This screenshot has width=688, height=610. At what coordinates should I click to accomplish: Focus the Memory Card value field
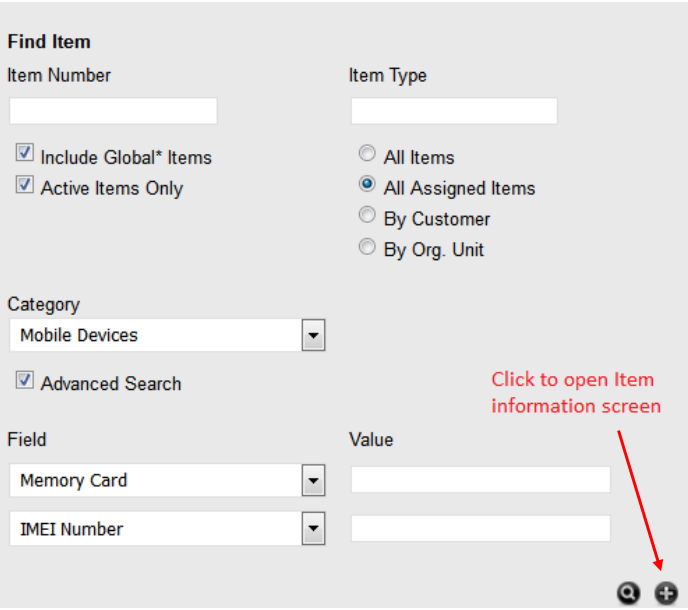tap(480, 480)
